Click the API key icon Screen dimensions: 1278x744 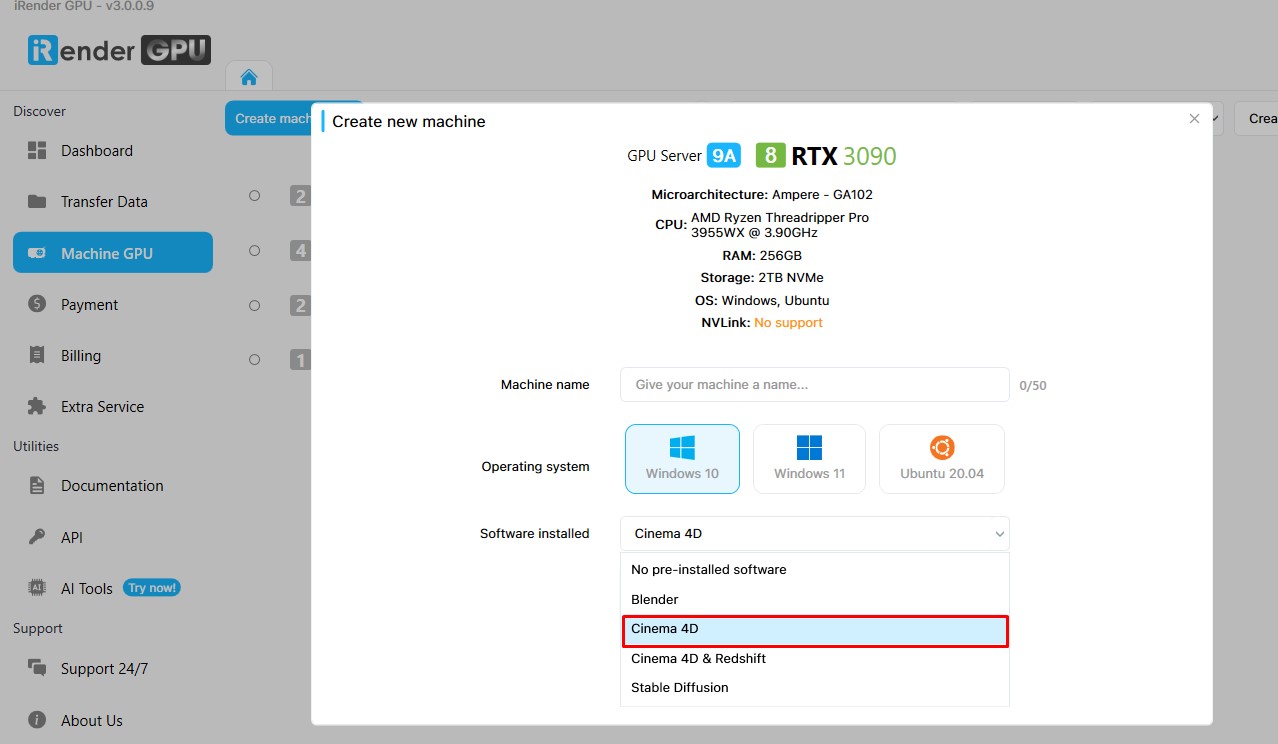pyautogui.click(x=37, y=537)
